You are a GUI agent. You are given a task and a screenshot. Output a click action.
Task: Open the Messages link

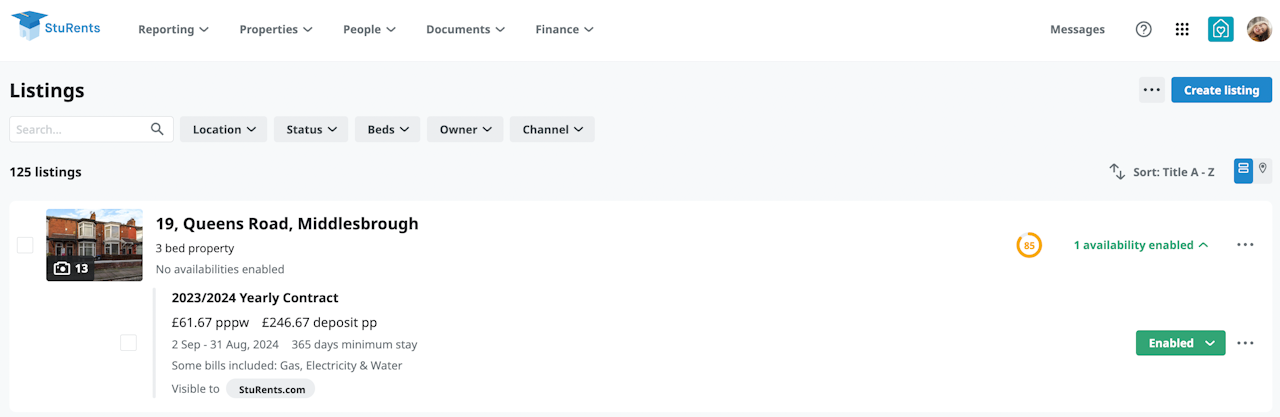(x=1077, y=30)
